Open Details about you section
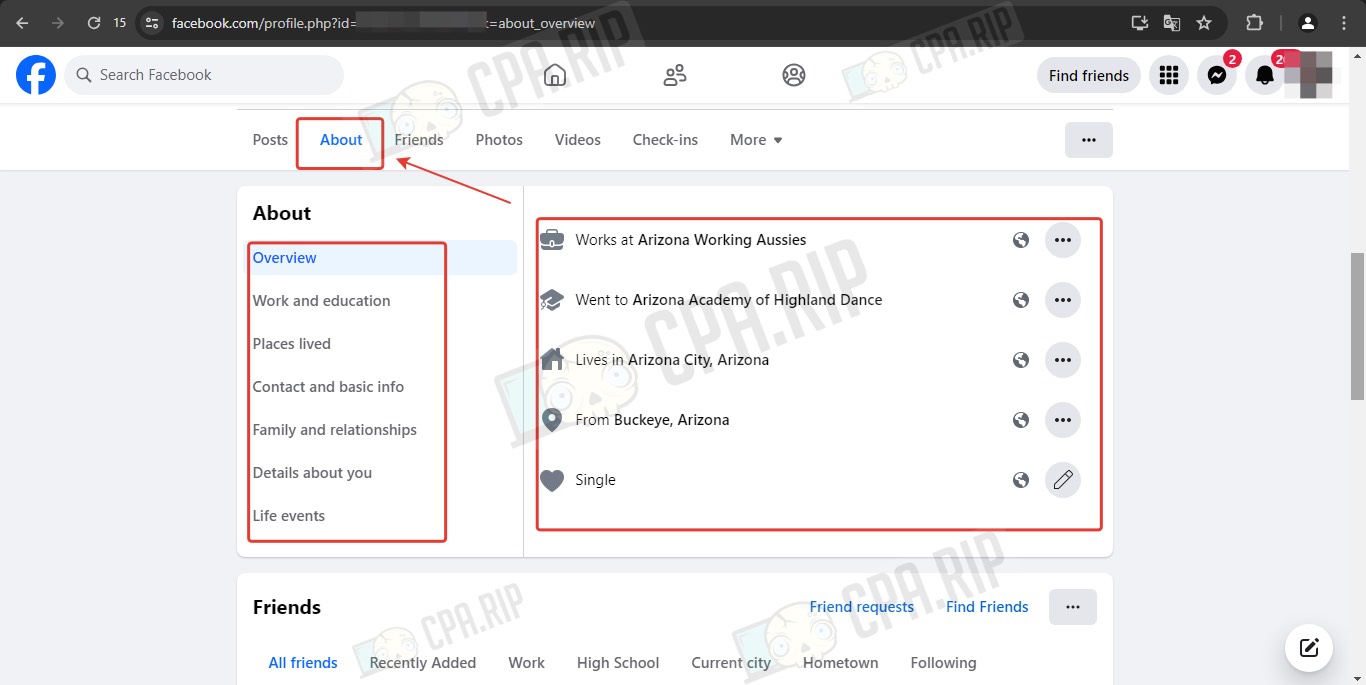Screen dimensions: 1366x685 [x=312, y=473]
